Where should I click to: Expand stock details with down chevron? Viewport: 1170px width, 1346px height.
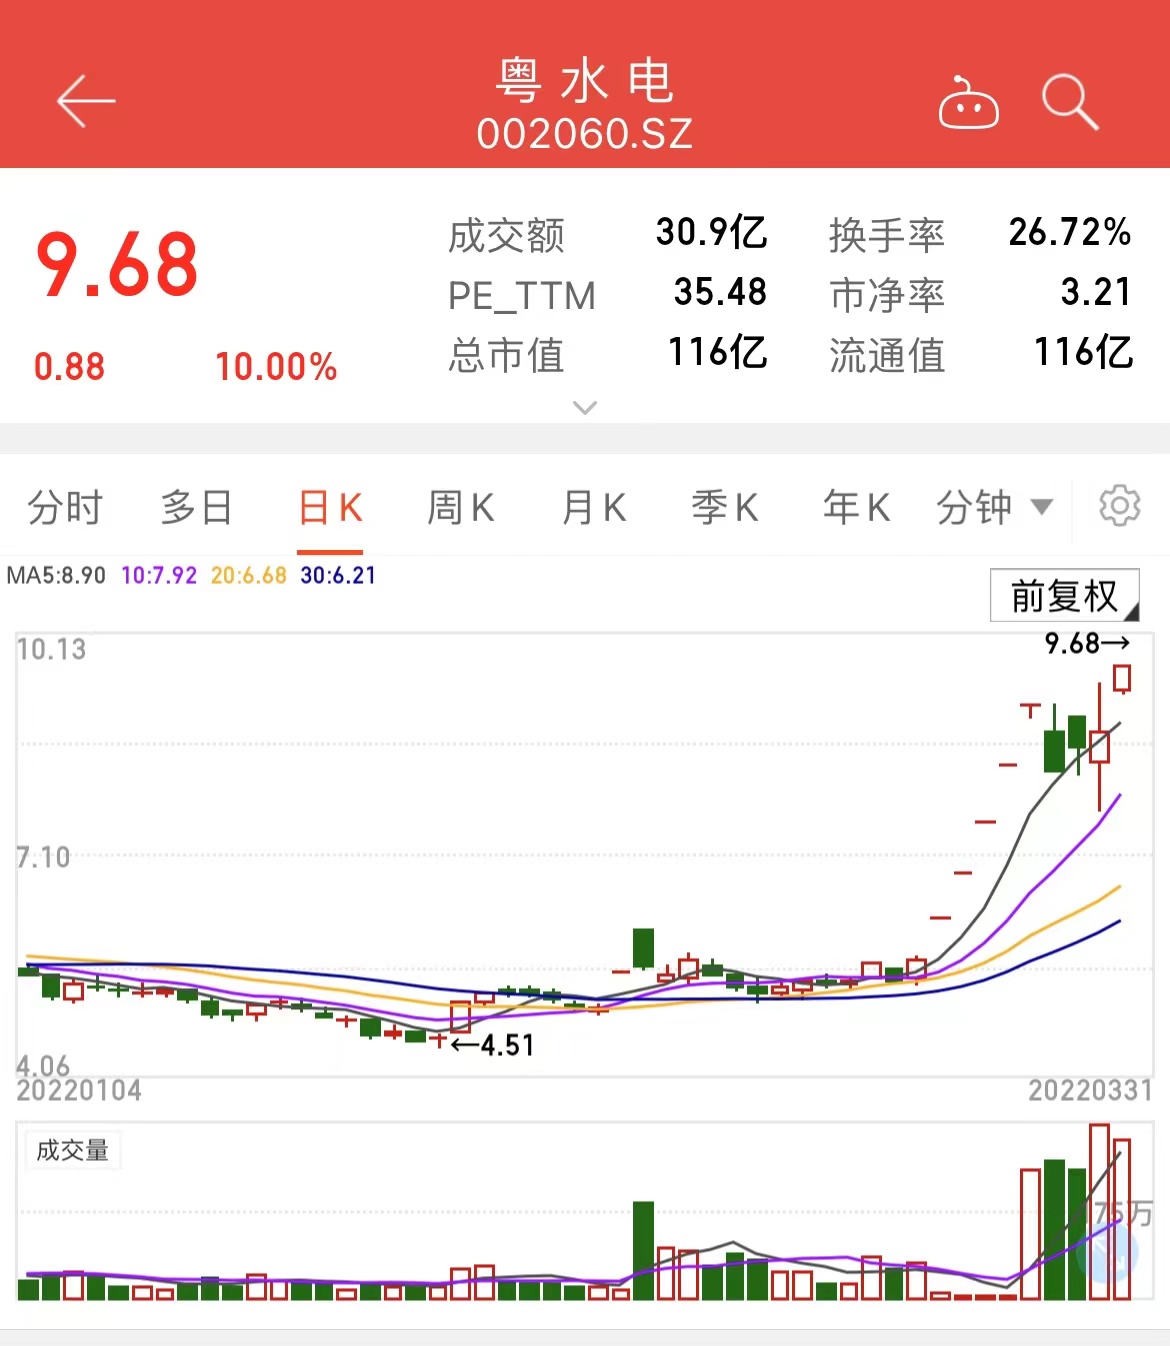coord(585,408)
